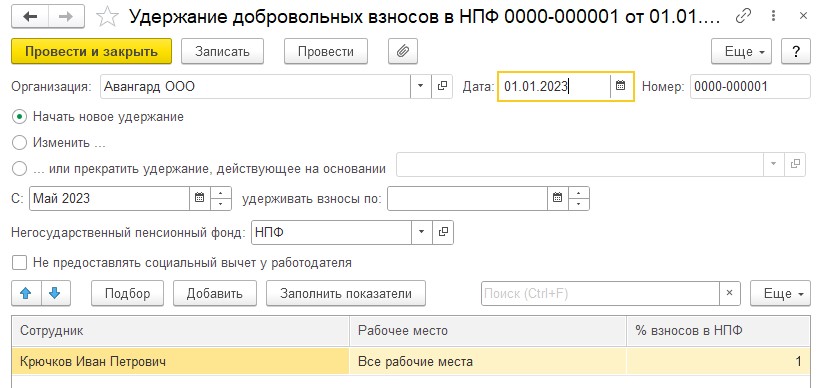Open the table Еще dropdown menu

pyautogui.click(x=780, y=293)
